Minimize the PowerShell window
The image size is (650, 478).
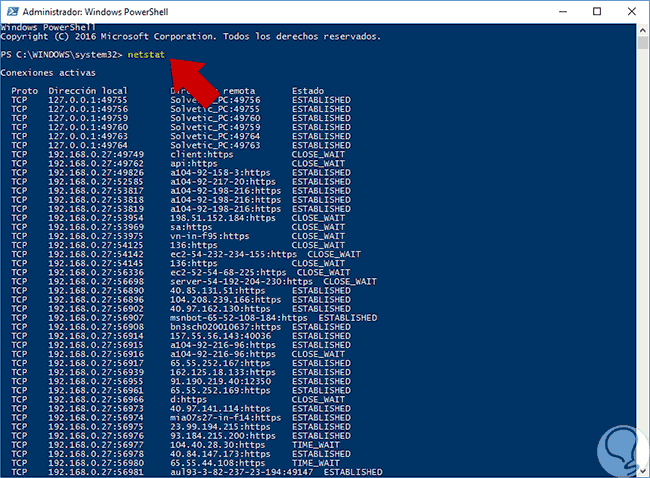(x=563, y=11)
